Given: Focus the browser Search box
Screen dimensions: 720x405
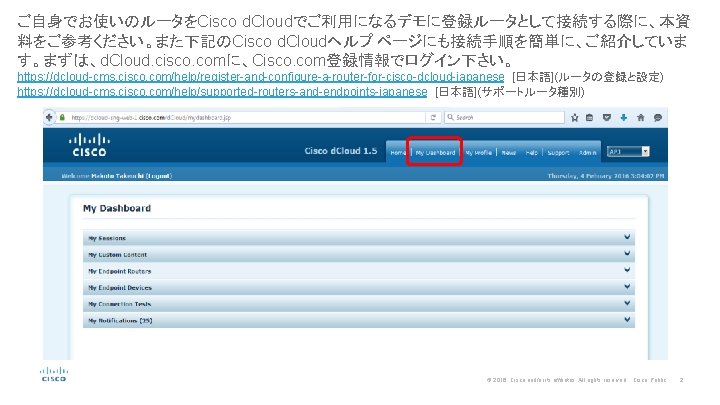Looking at the screenshot, I should 504,118.
